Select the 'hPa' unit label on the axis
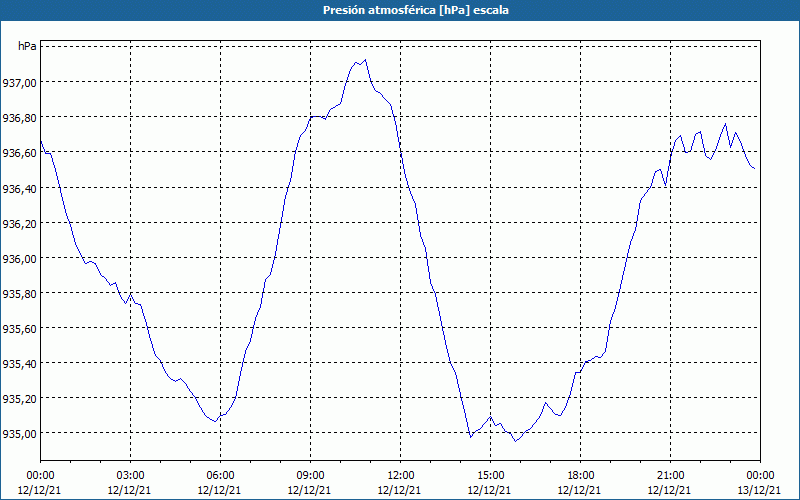This screenshot has width=800, height=500. (x=27, y=46)
